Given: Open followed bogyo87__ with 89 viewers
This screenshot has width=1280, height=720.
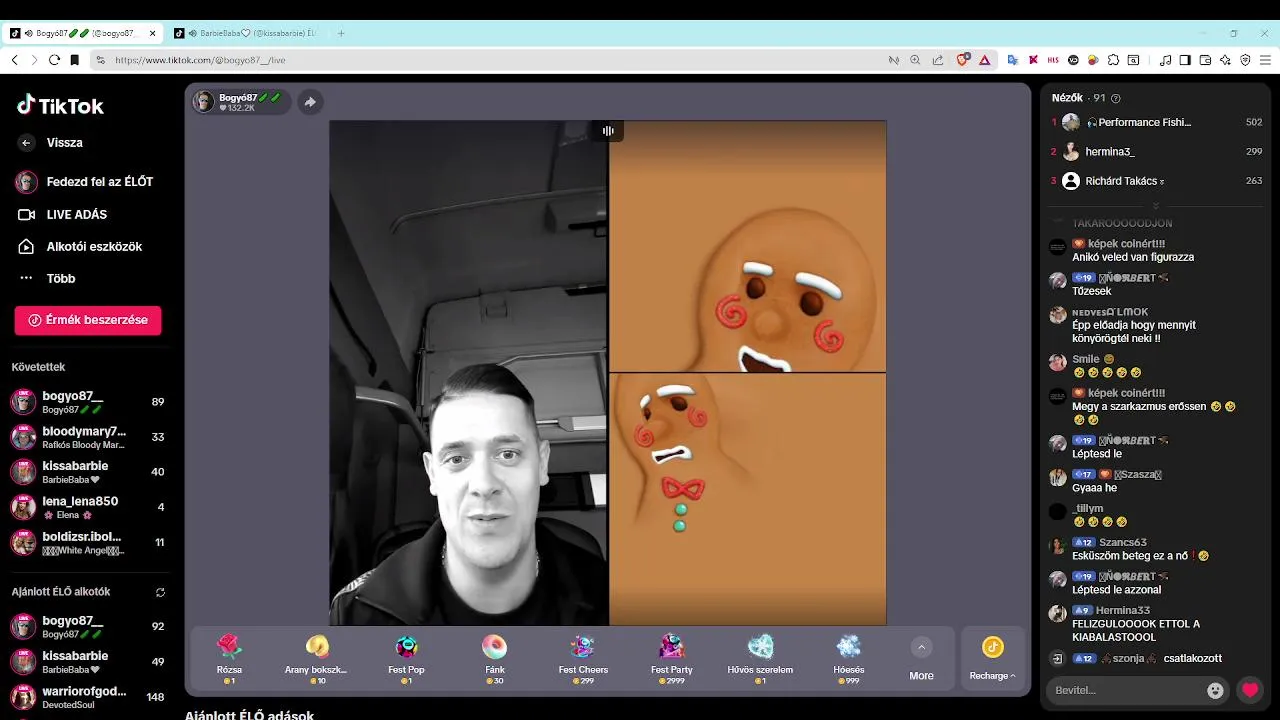Looking at the screenshot, I should [88, 402].
